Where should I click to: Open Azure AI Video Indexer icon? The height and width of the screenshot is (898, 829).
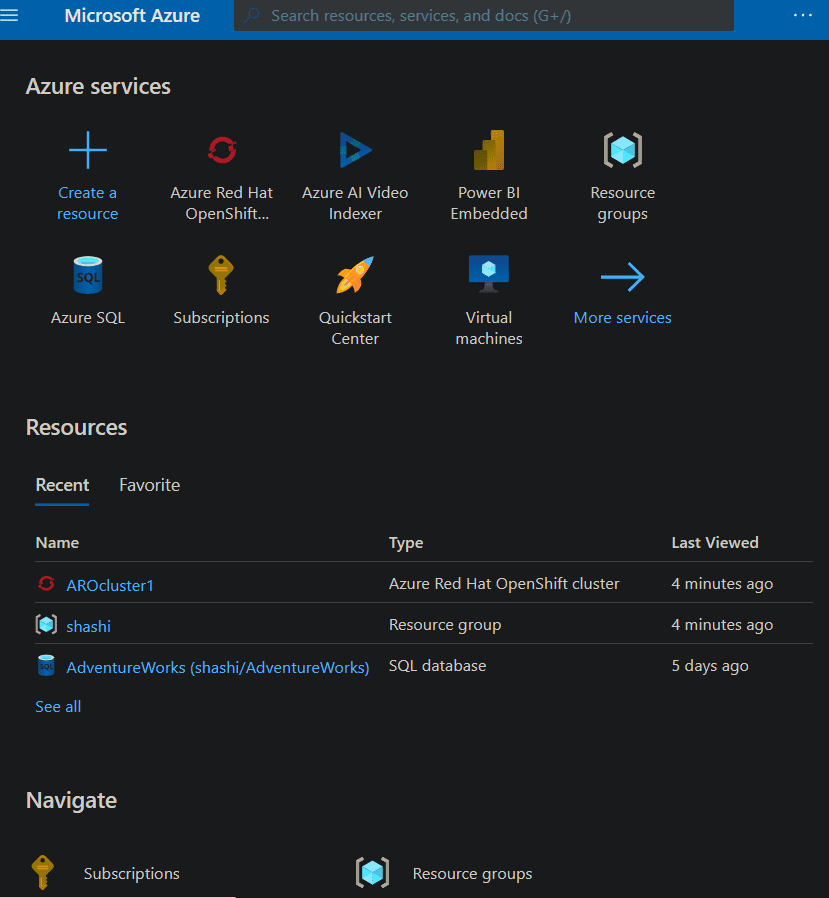pyautogui.click(x=355, y=151)
